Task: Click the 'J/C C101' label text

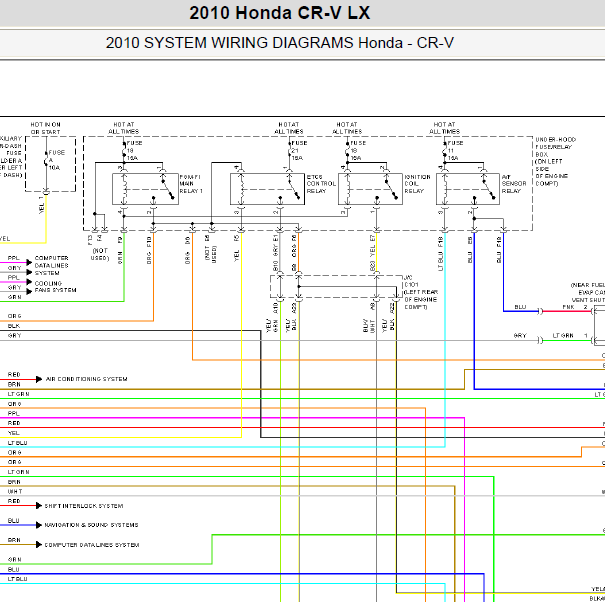Action: pyautogui.click(x=411, y=281)
